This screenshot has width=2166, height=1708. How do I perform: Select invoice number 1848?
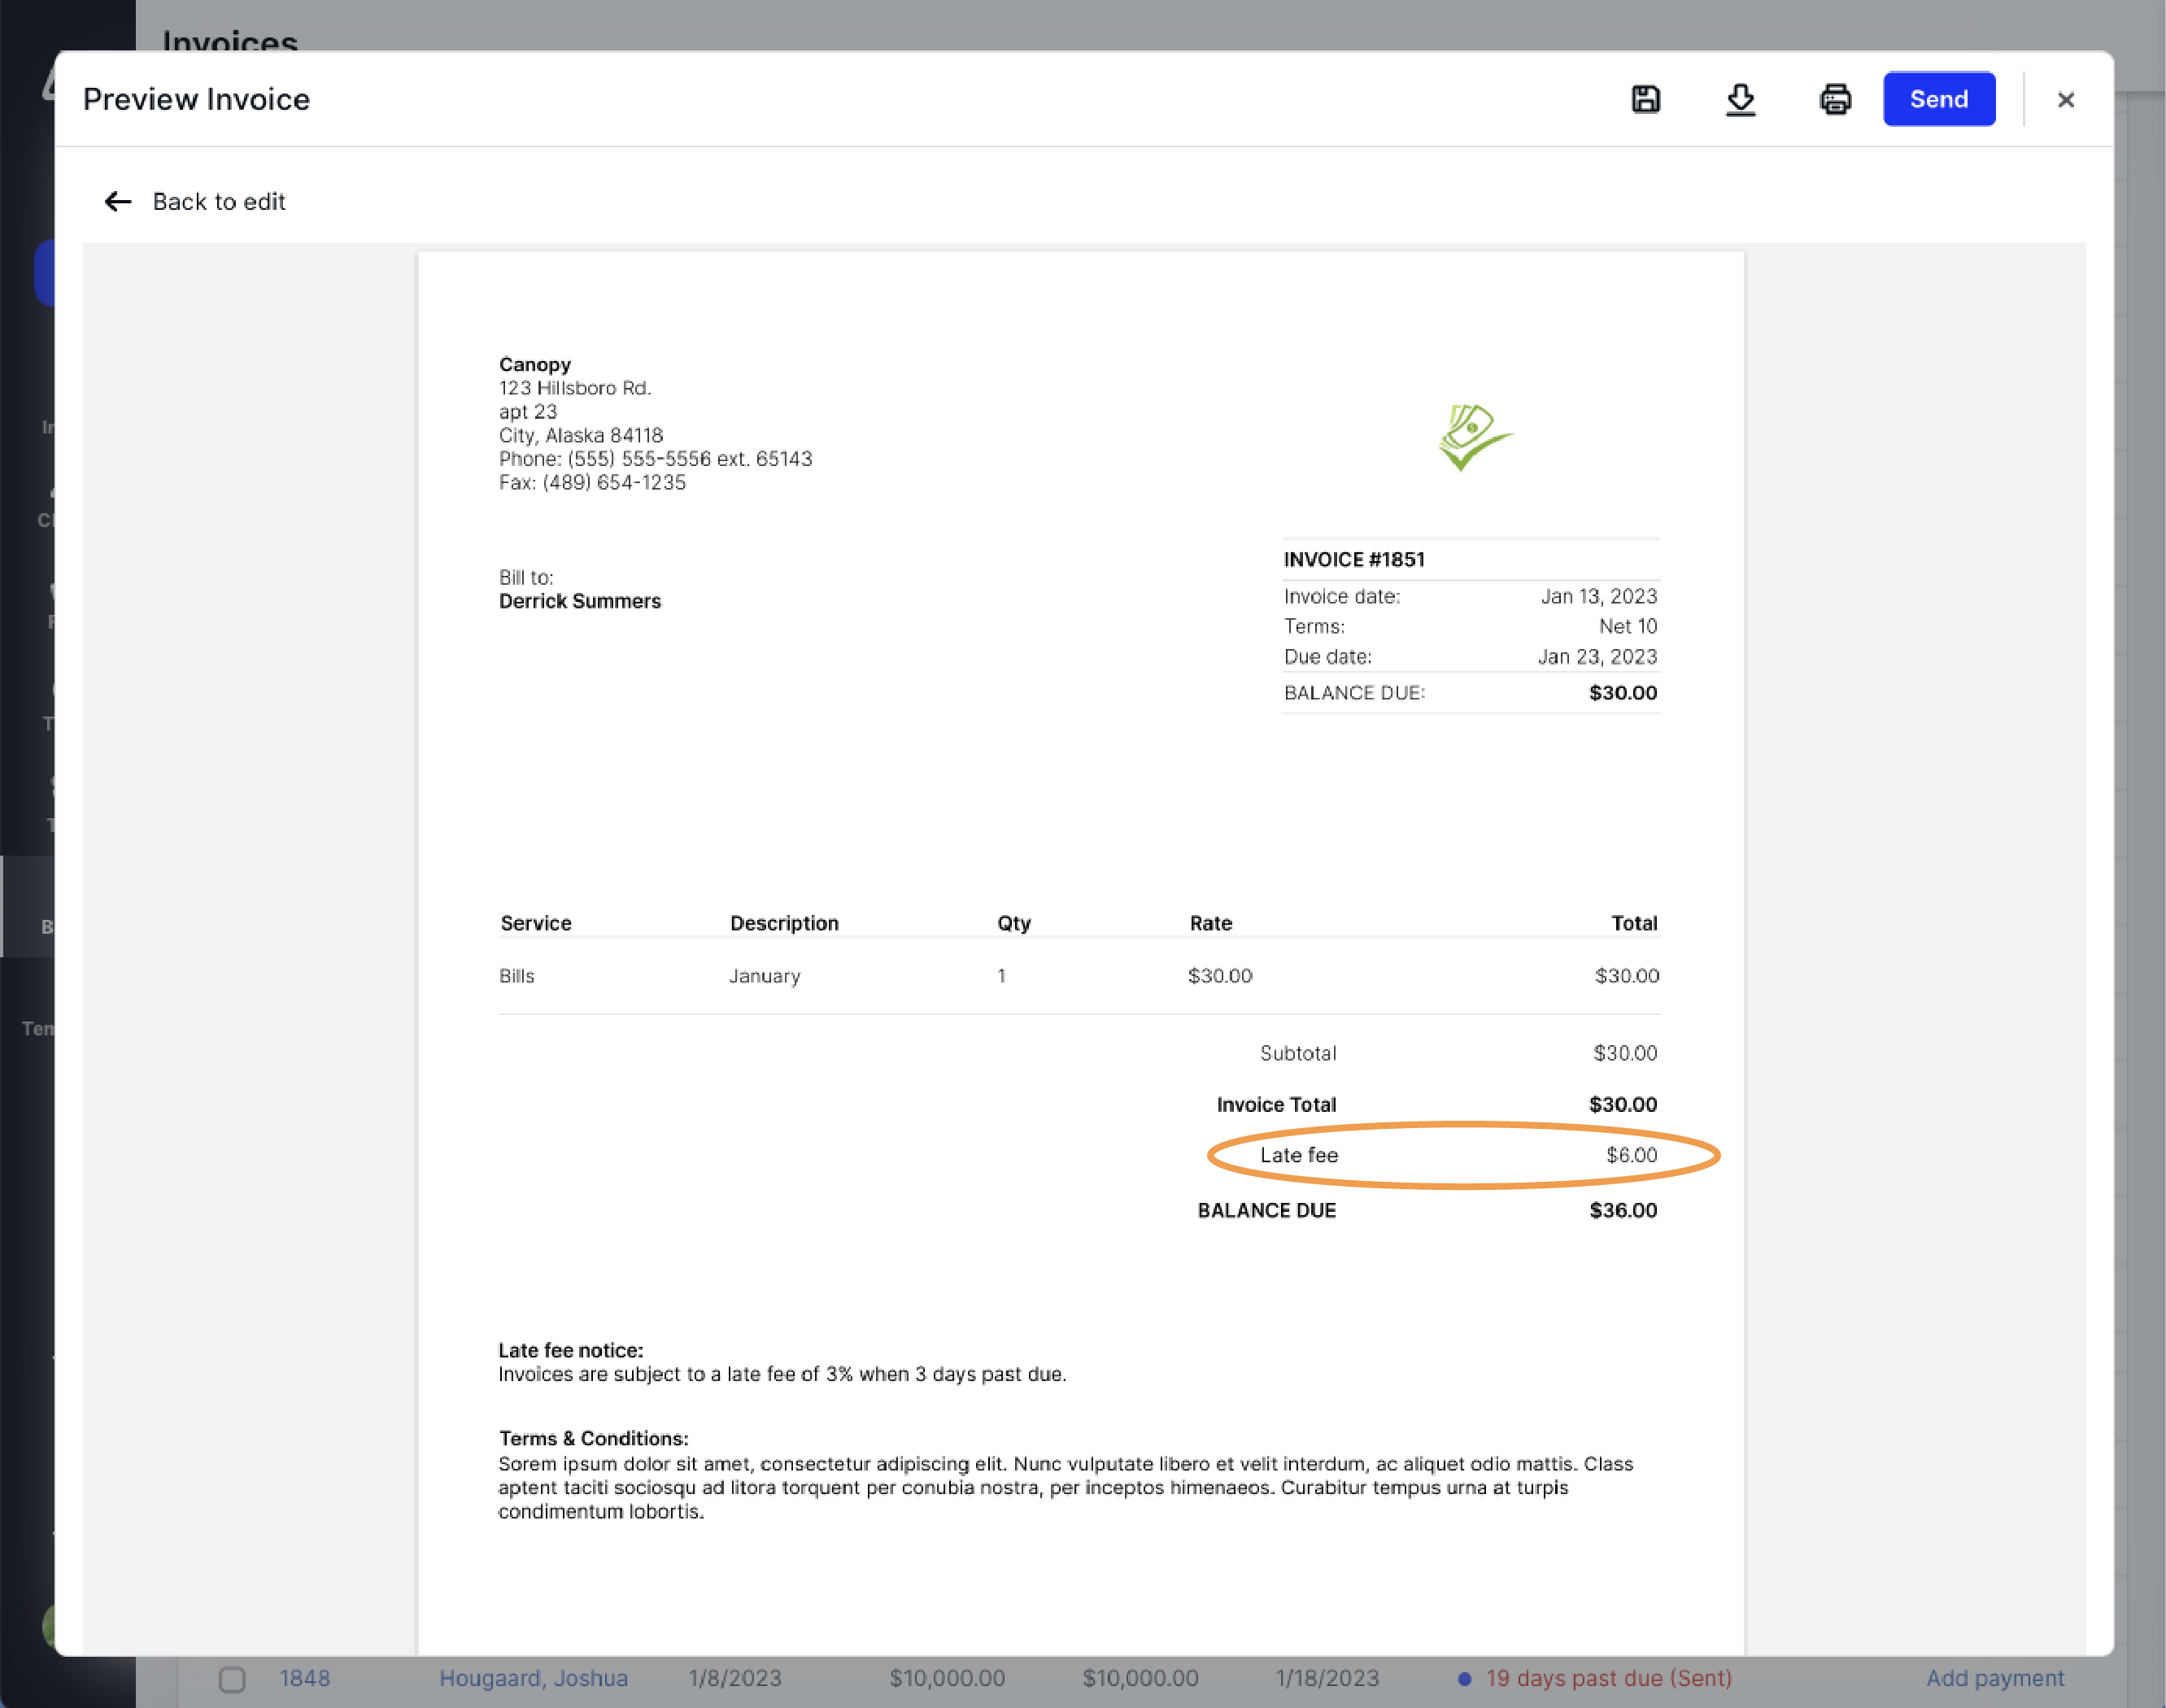click(306, 1679)
